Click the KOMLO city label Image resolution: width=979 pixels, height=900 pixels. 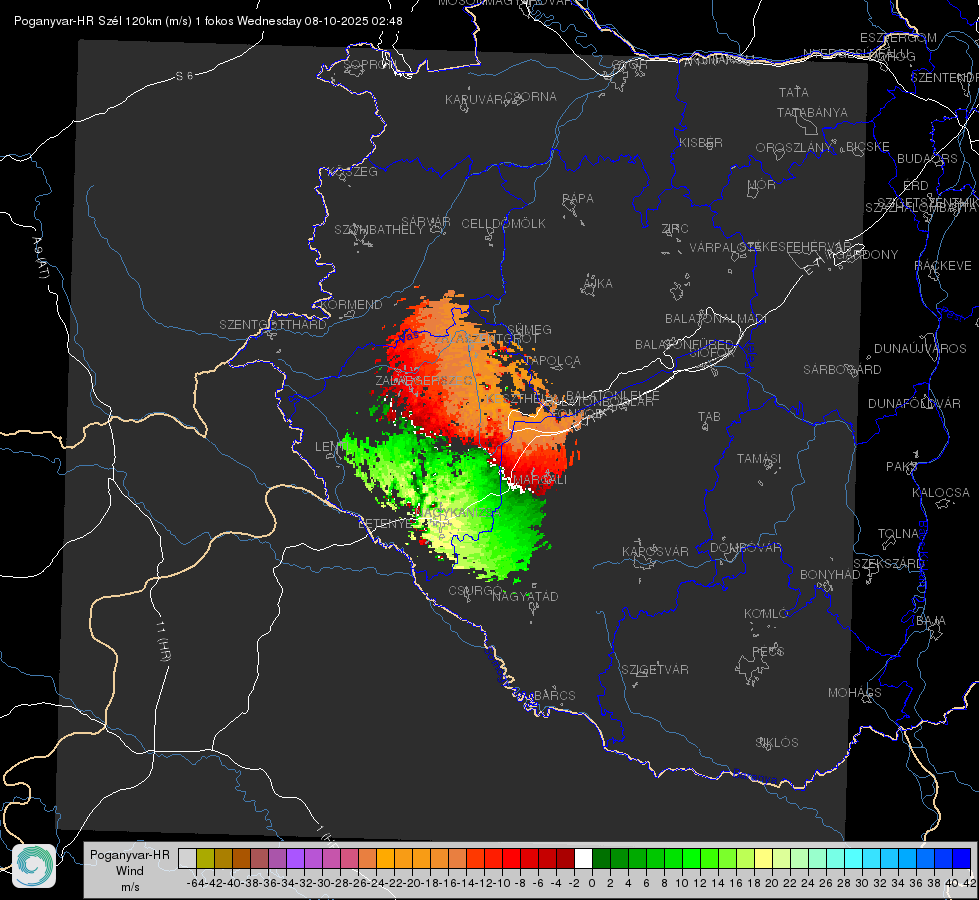click(x=766, y=614)
